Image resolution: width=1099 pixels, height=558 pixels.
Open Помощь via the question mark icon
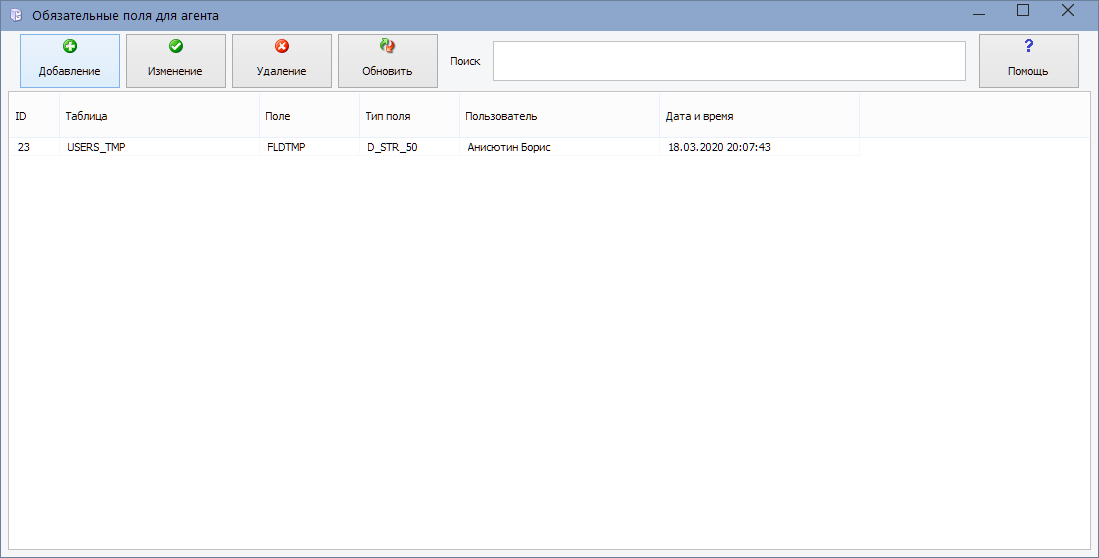click(1028, 46)
